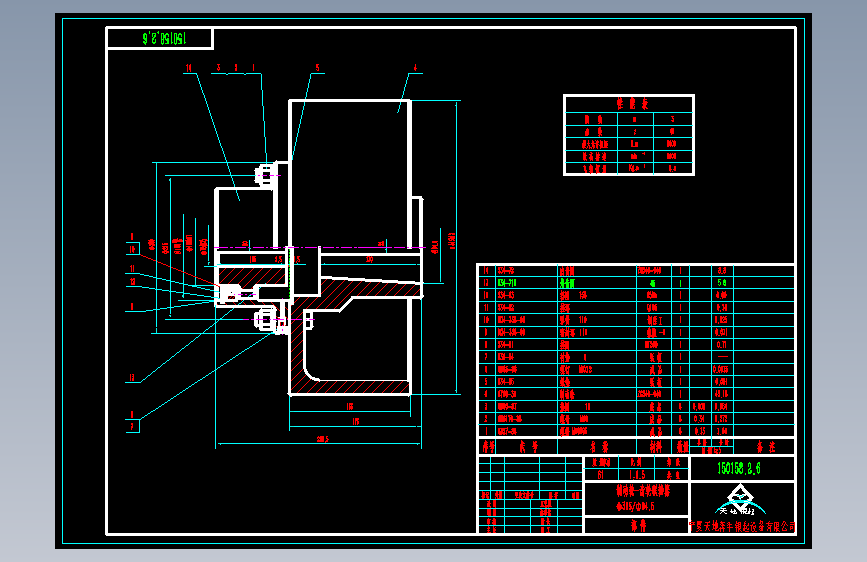867x562 pixels.
Task: Select the company name 宁夏天地奔牛银起设备有限公司
Action: coord(742,526)
